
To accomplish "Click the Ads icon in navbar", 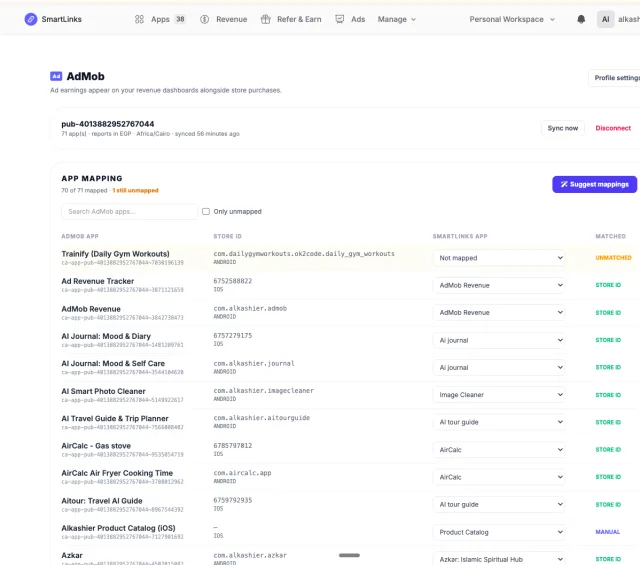I will click(x=340, y=19).
